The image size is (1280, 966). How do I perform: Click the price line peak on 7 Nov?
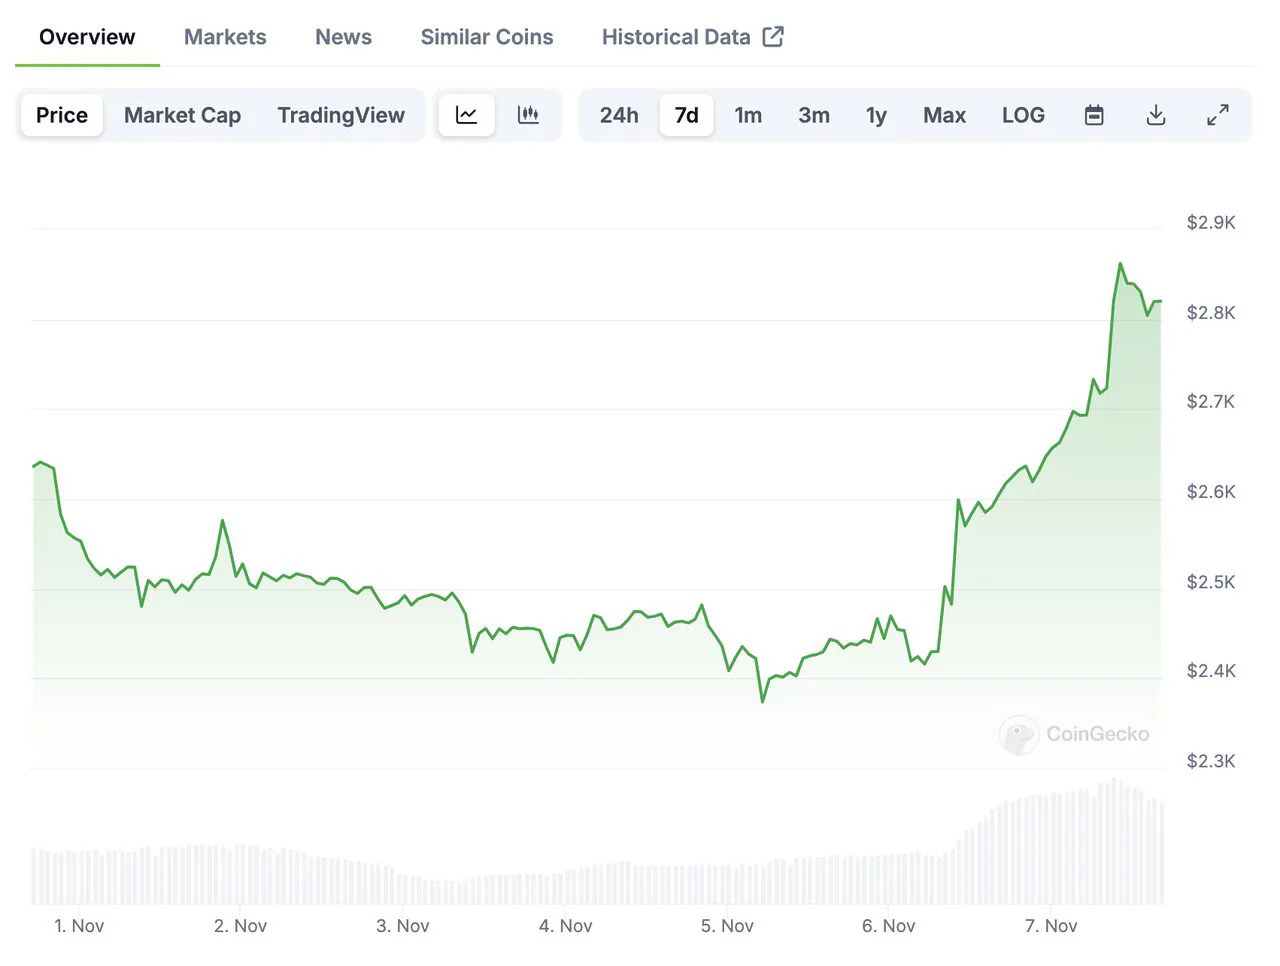(x=1120, y=264)
